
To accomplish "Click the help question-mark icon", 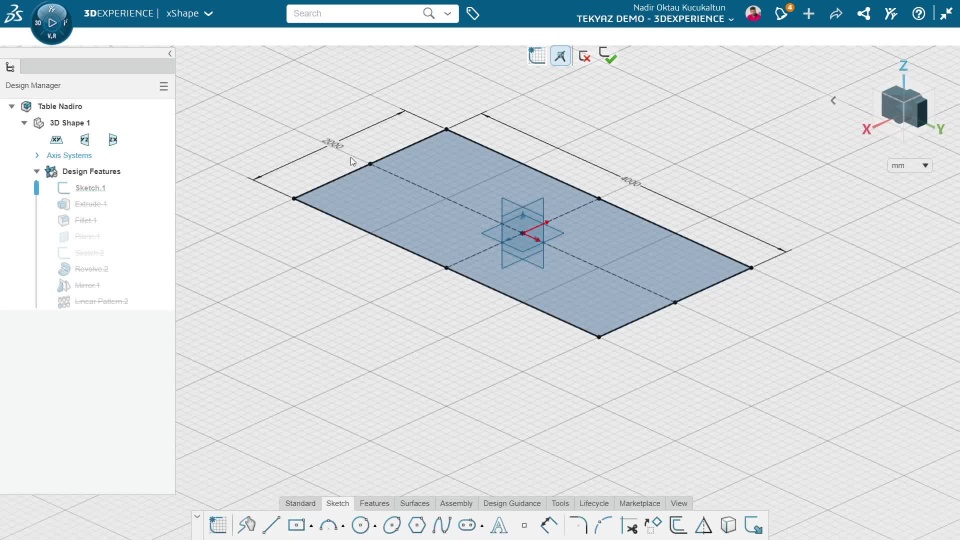I will [x=918, y=13].
